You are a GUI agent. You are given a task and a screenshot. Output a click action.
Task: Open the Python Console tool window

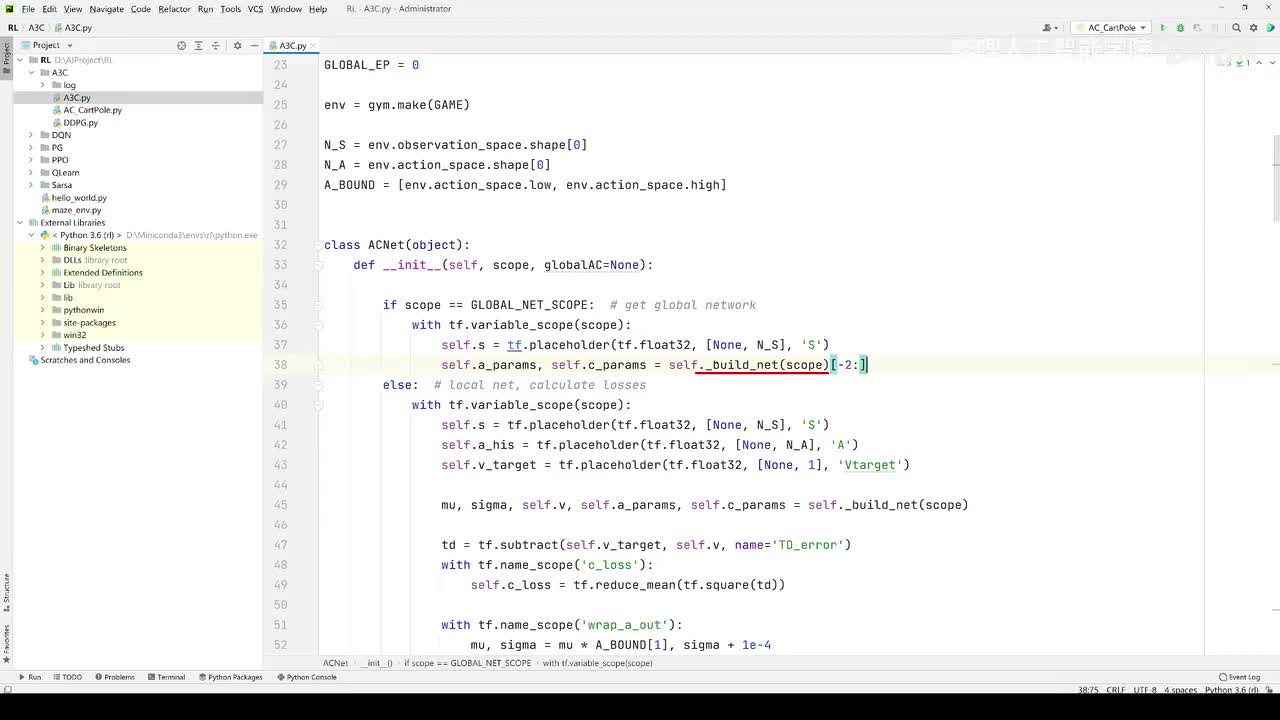coord(306,677)
